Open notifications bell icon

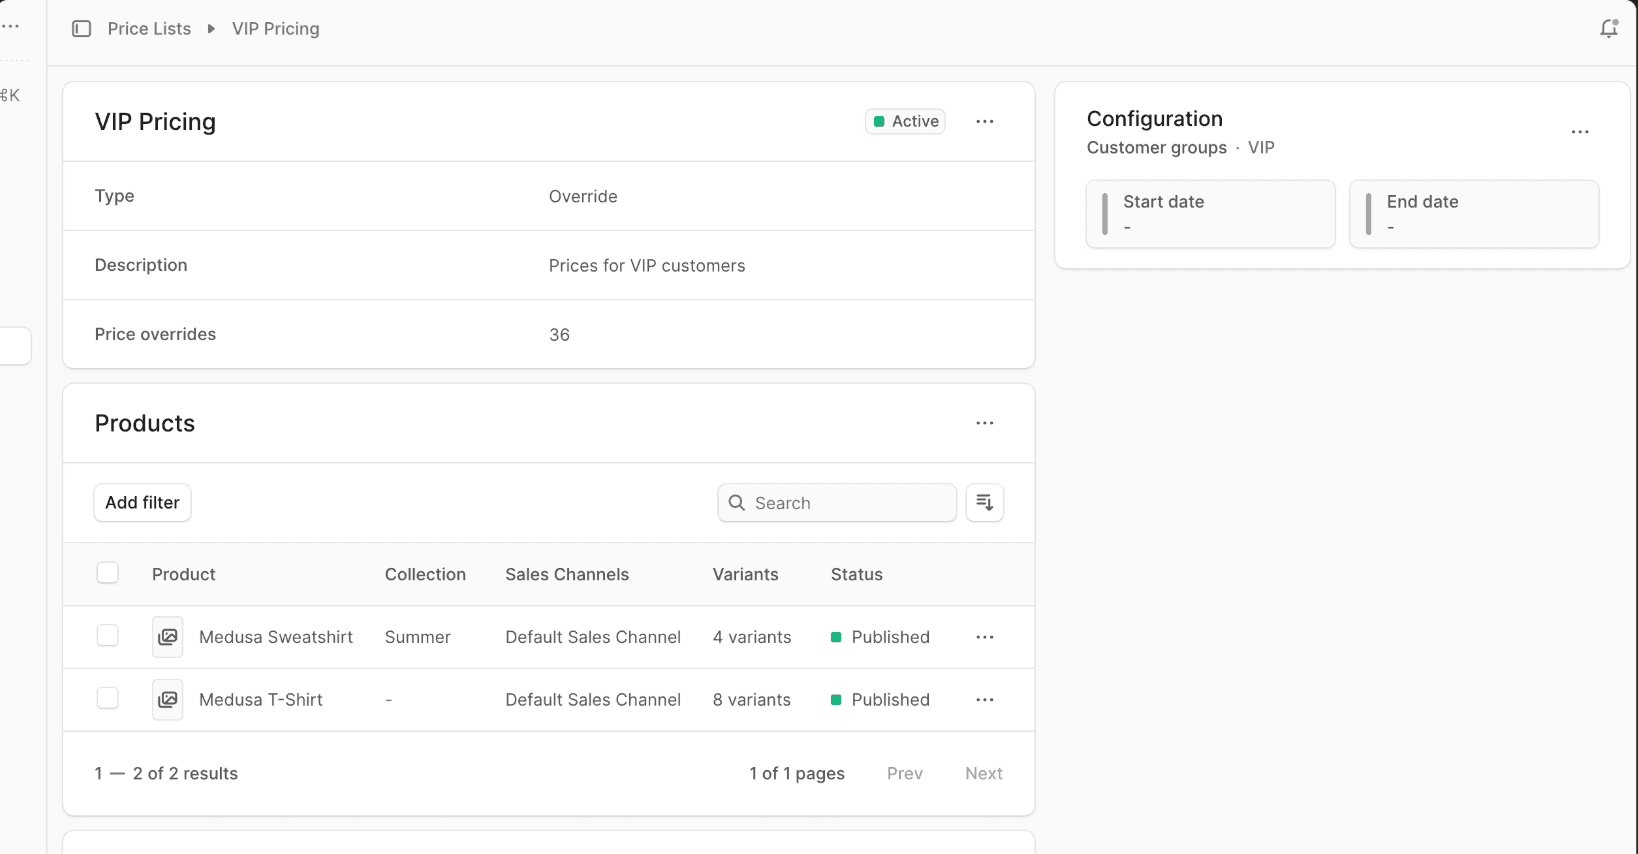pos(1608,29)
